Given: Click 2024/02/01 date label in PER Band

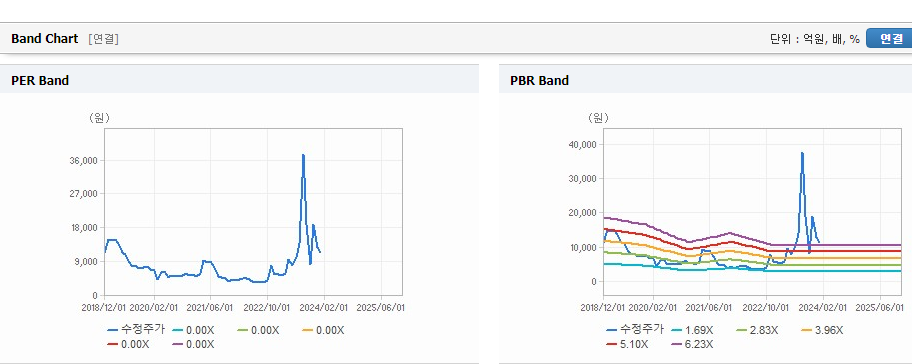Looking at the screenshot, I should tap(324, 308).
